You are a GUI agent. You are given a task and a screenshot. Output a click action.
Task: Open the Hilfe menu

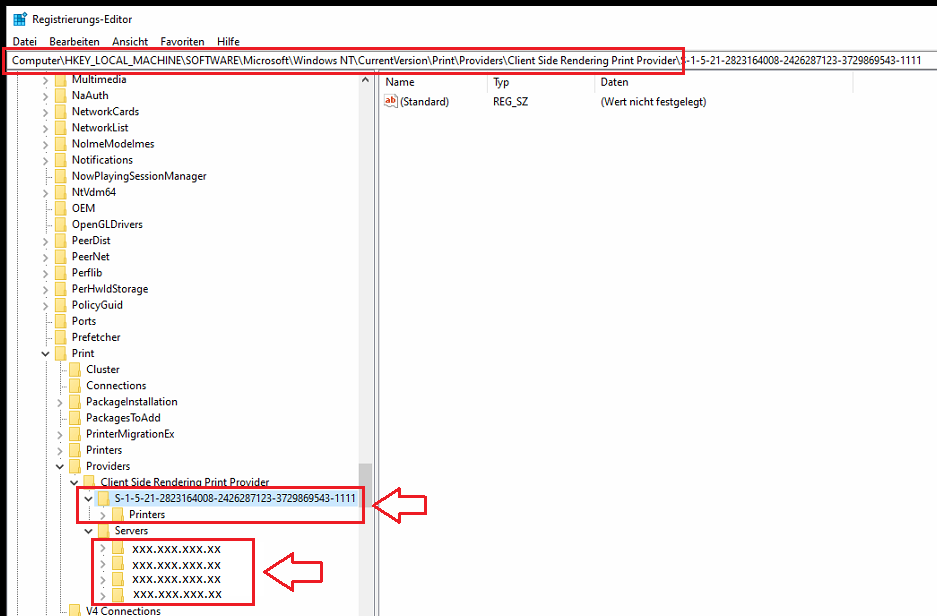228,41
